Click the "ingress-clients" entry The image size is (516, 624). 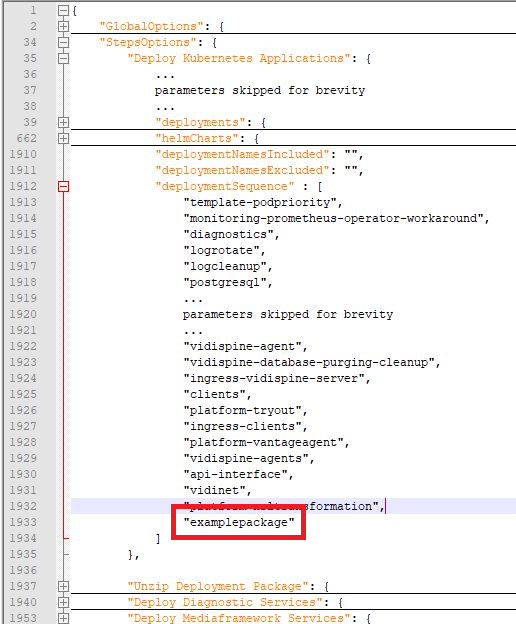(242, 426)
